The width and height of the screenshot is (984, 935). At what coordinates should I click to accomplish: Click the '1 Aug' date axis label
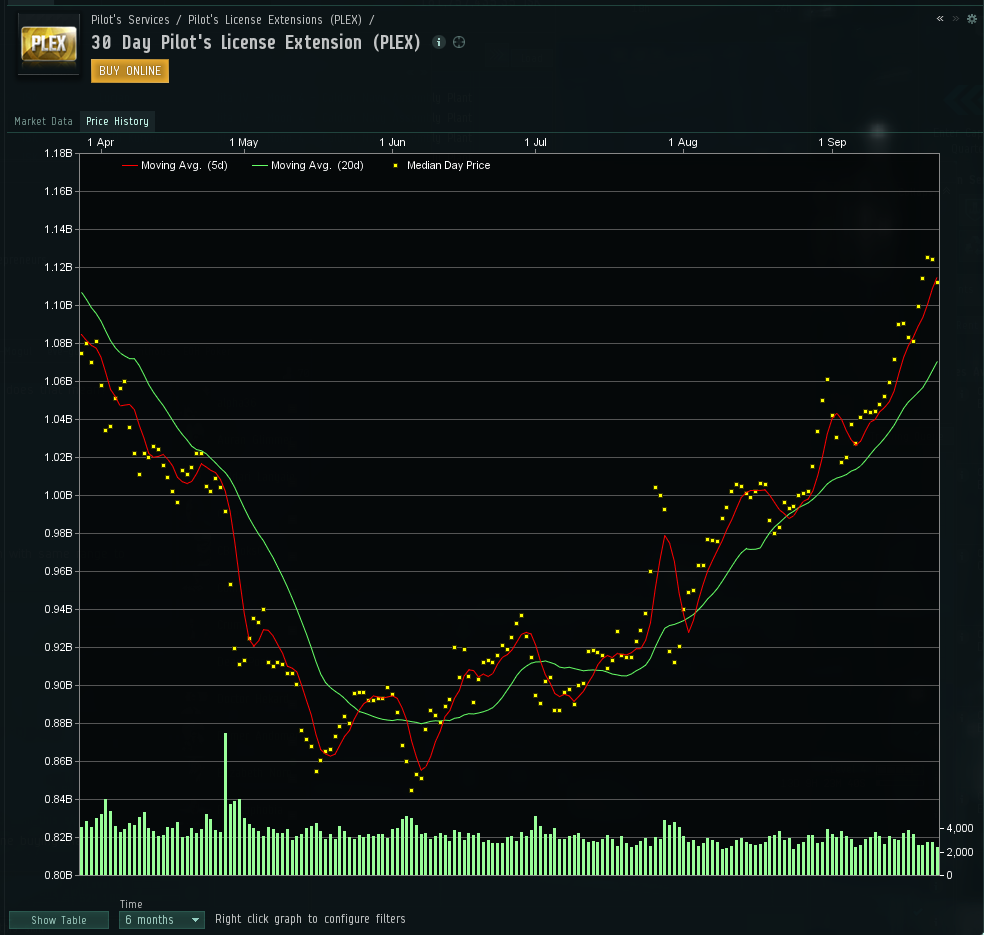point(683,142)
